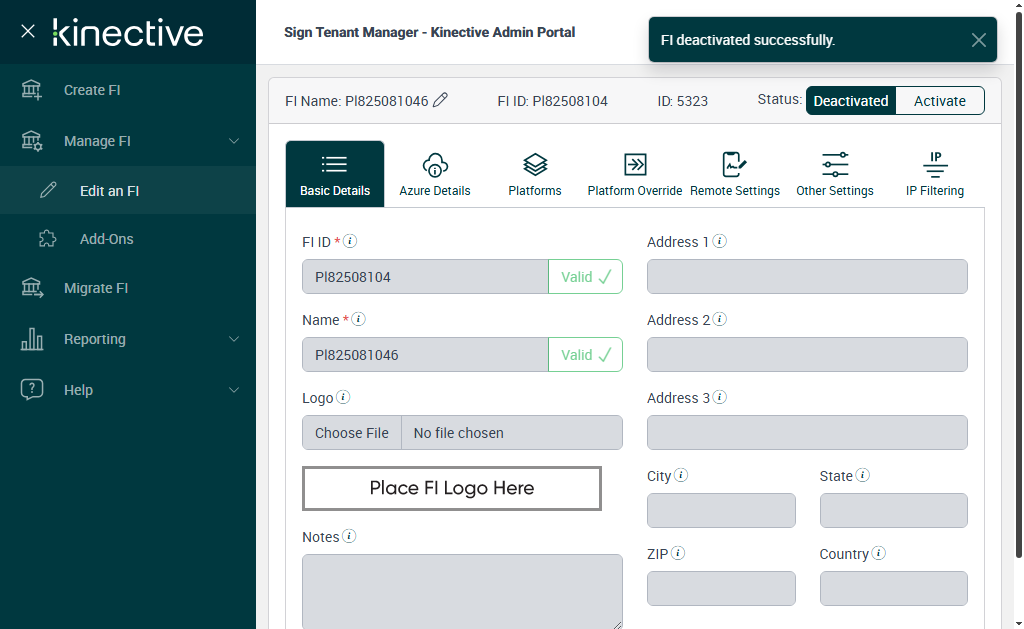Screen dimensions: 1024x629
Task: Select the Deactivated status option
Action: click(851, 101)
